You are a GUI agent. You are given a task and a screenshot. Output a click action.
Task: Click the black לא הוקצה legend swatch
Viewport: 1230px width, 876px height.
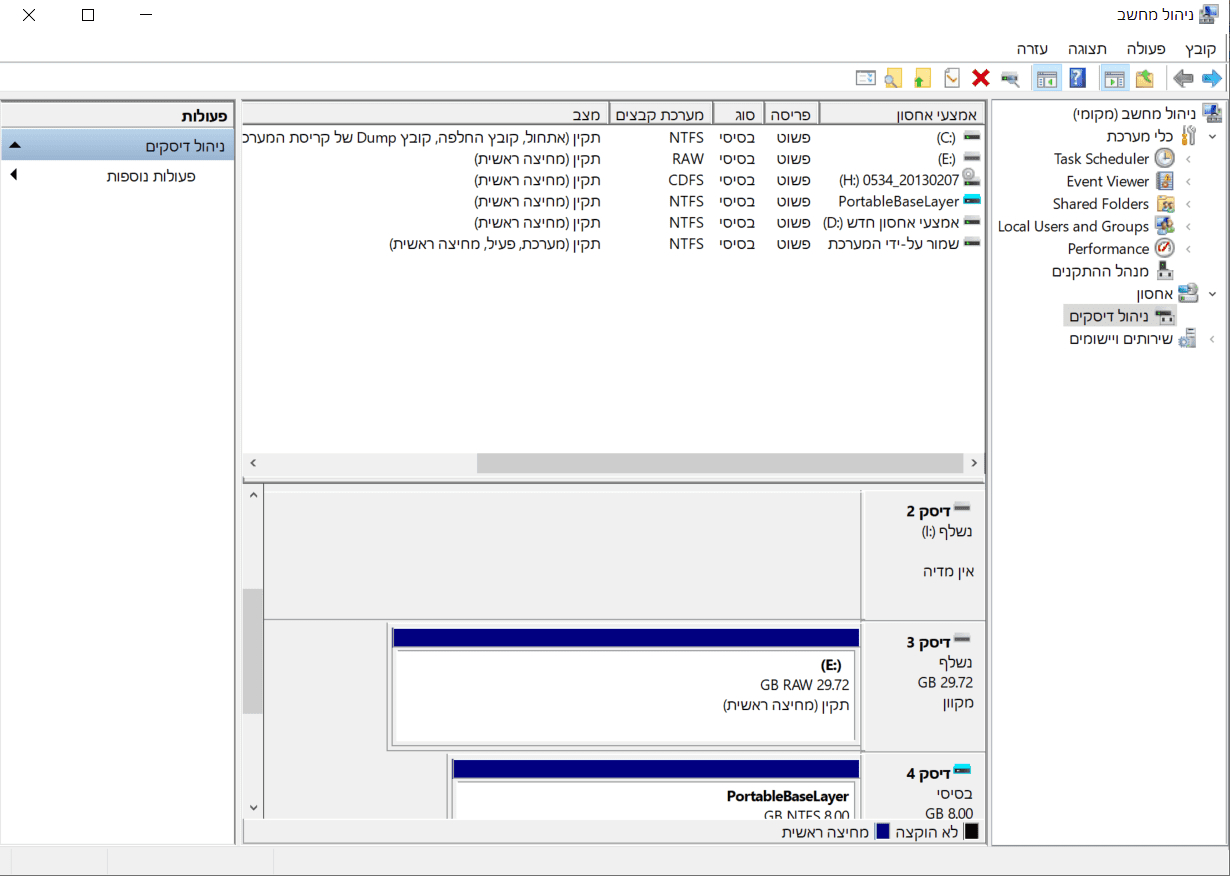click(971, 831)
